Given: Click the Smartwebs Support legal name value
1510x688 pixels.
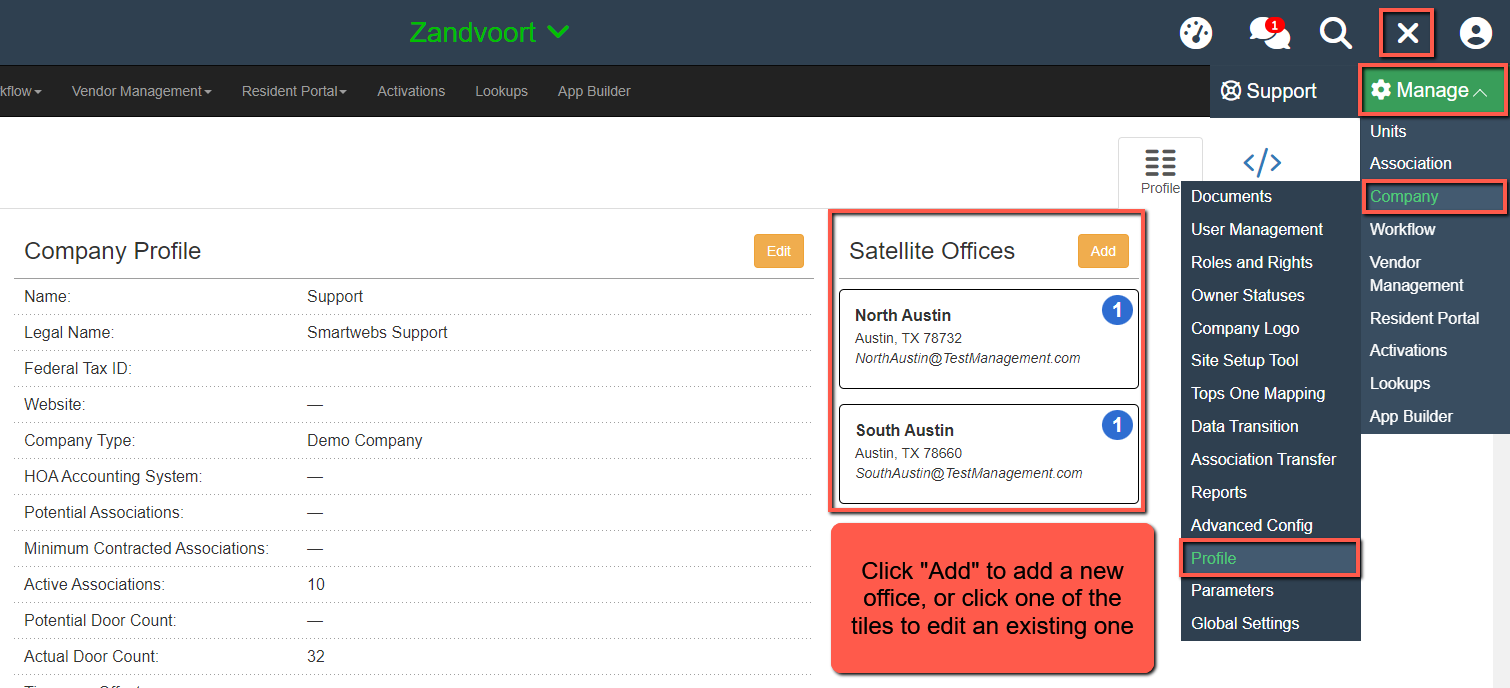Looking at the screenshot, I should click(x=377, y=332).
